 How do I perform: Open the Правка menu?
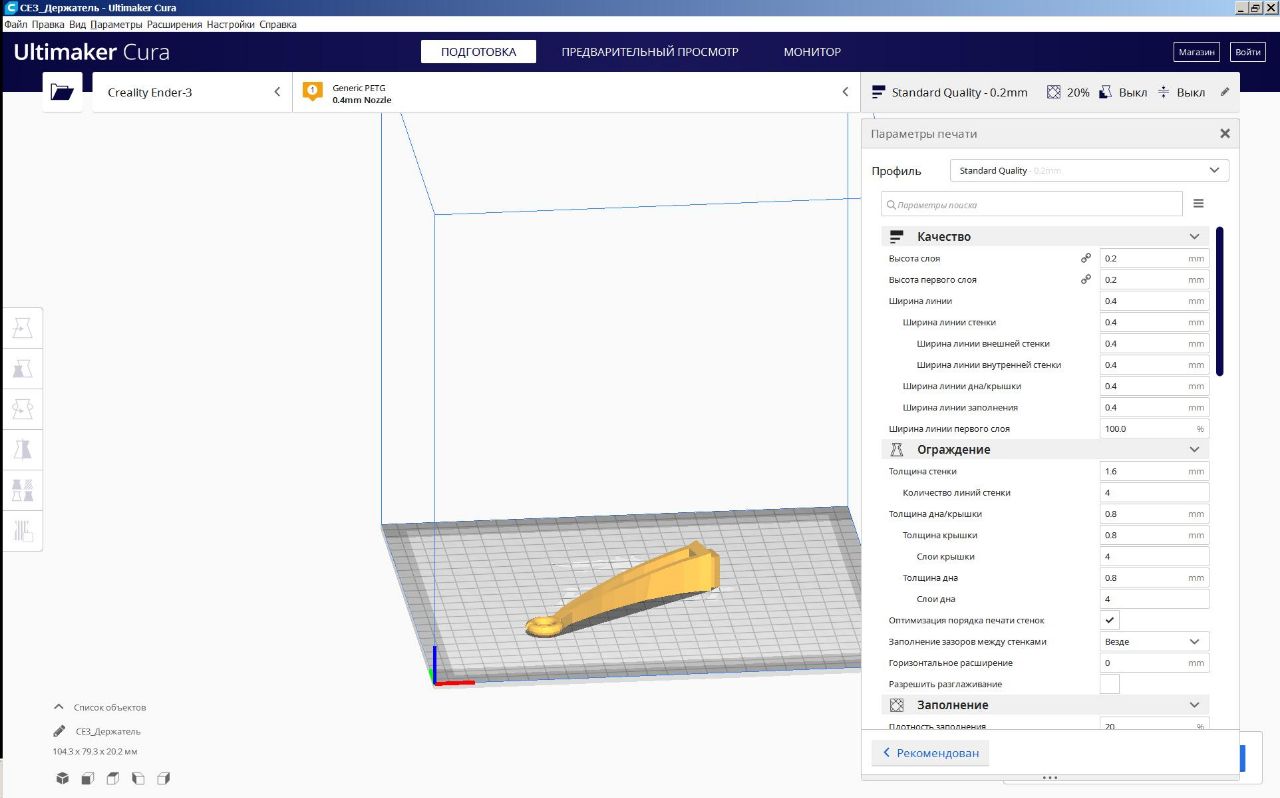48,24
